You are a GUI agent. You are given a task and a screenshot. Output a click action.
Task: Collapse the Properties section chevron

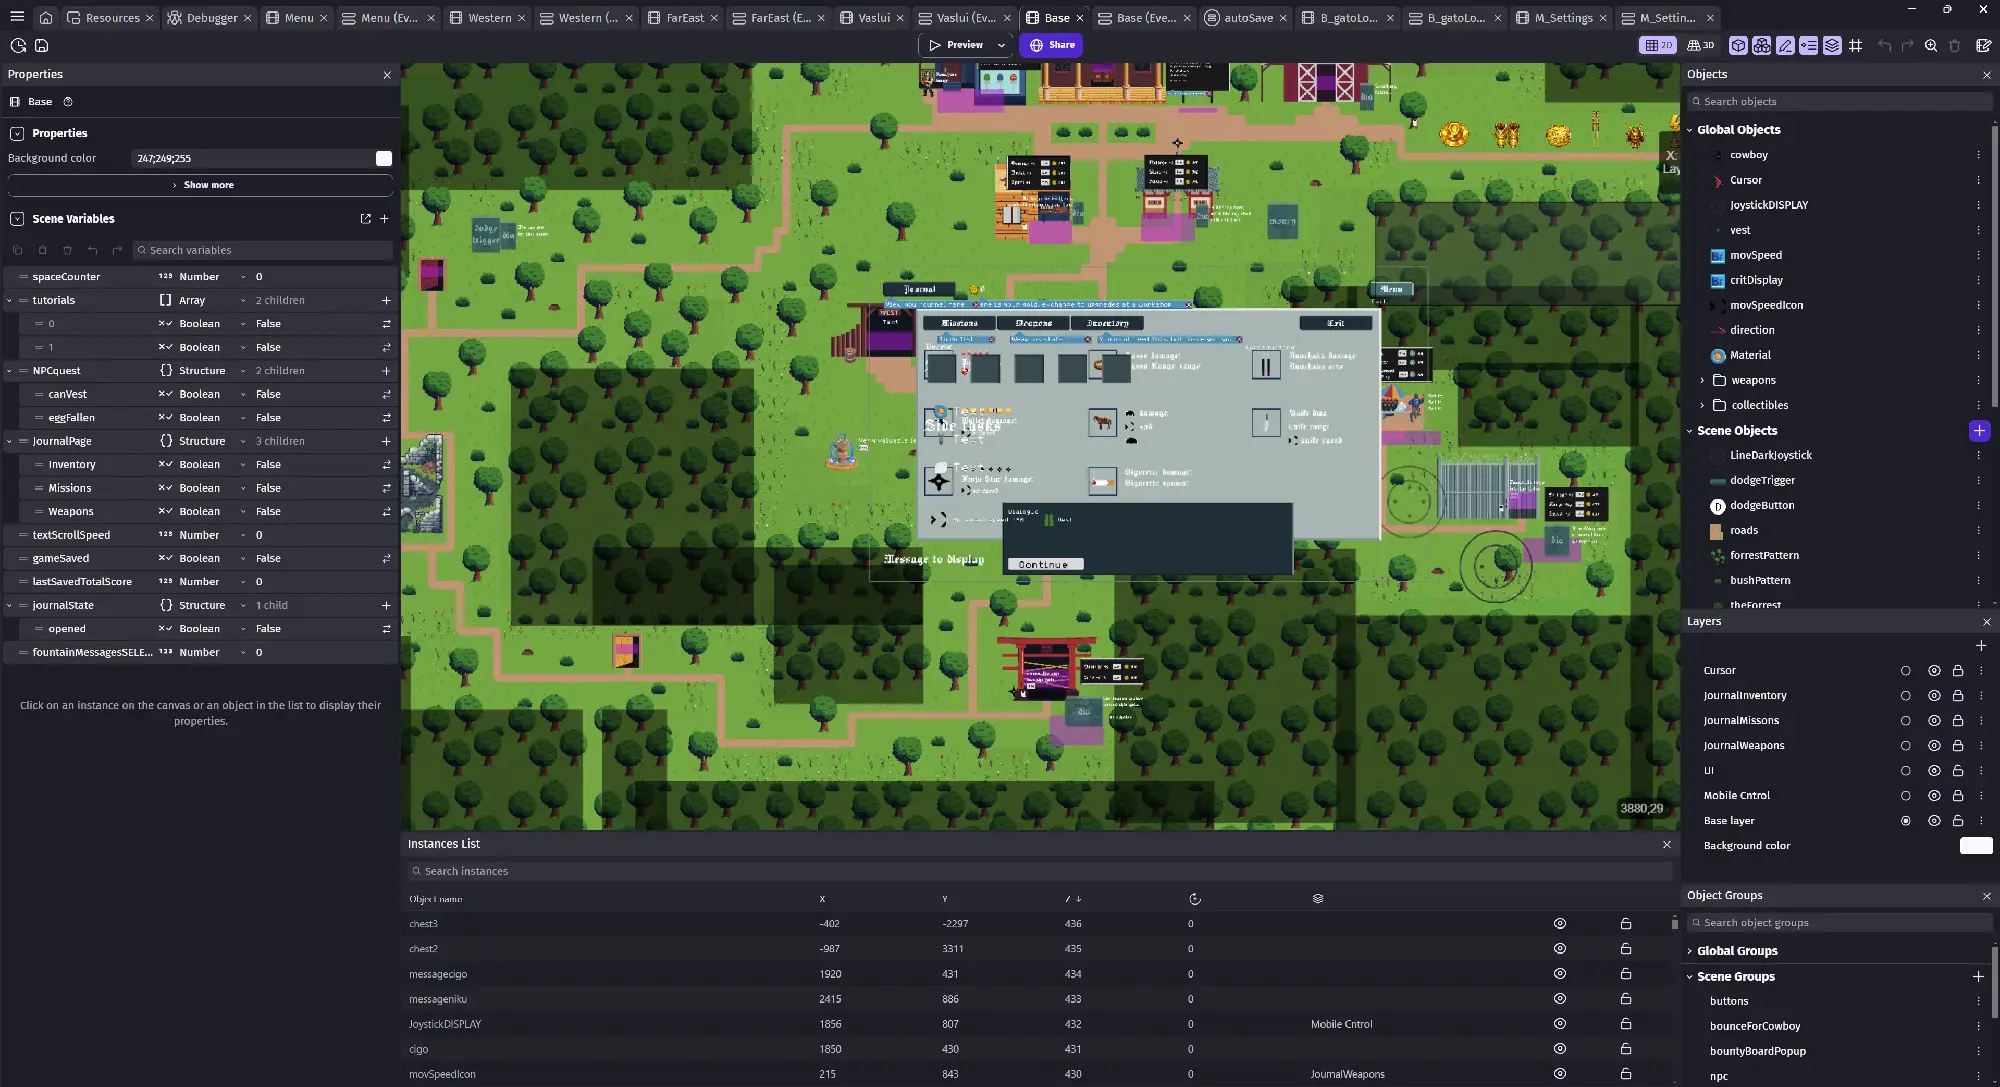point(17,133)
